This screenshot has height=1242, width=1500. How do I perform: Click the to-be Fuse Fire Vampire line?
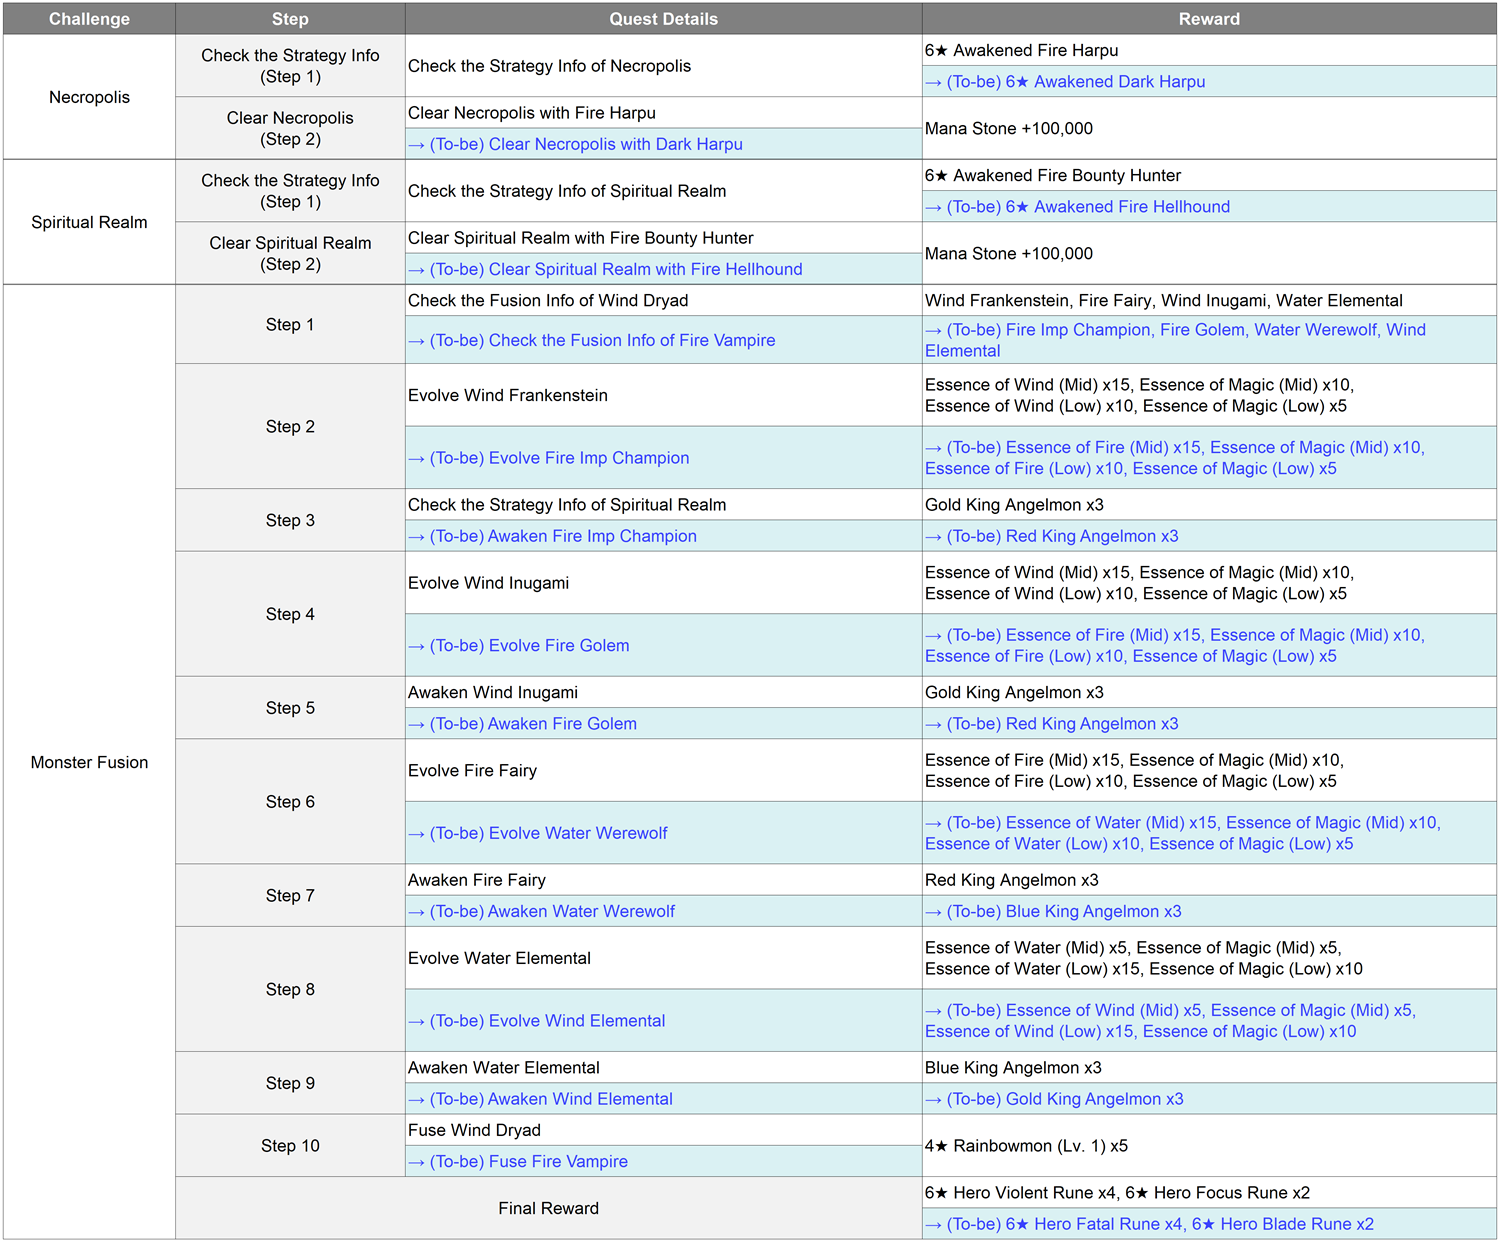coord(528,1161)
